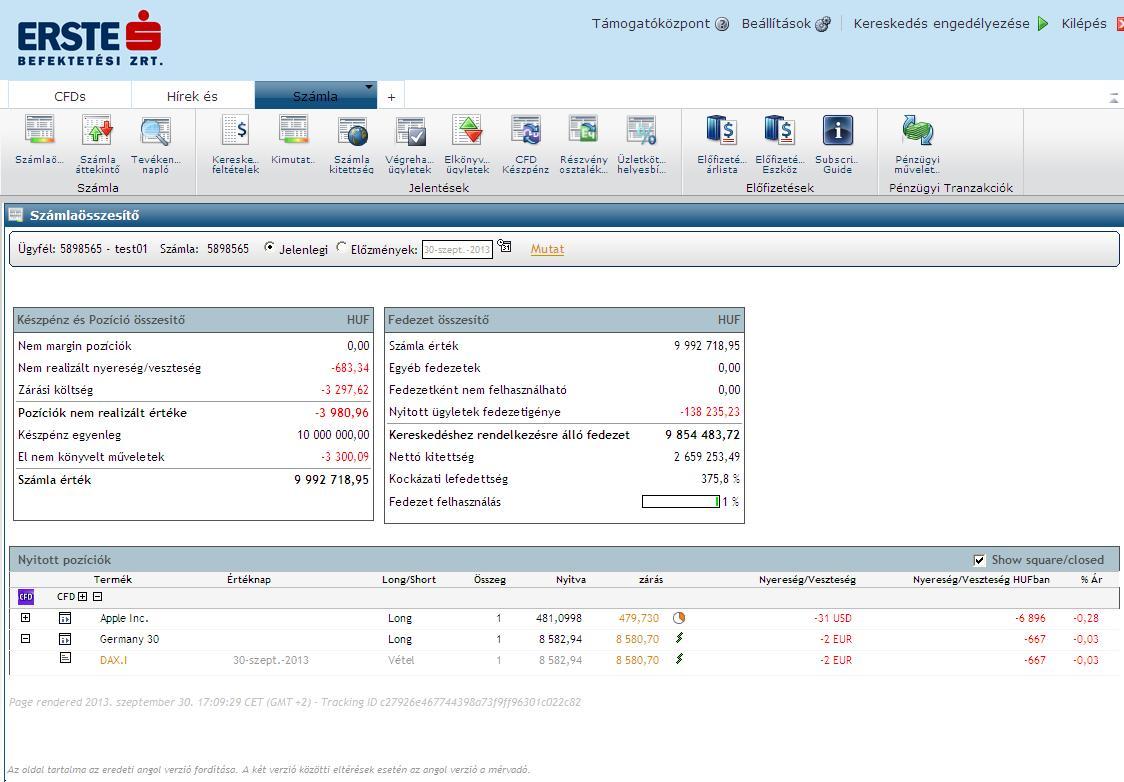Click the lightning icon in the Germany 30 row
Screen dimensions: 1124x782
pyautogui.click(x=679, y=638)
